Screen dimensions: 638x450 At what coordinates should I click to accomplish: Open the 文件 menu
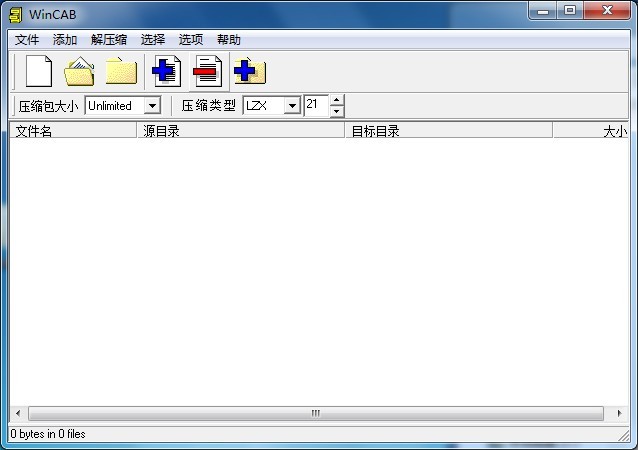click(x=27, y=40)
